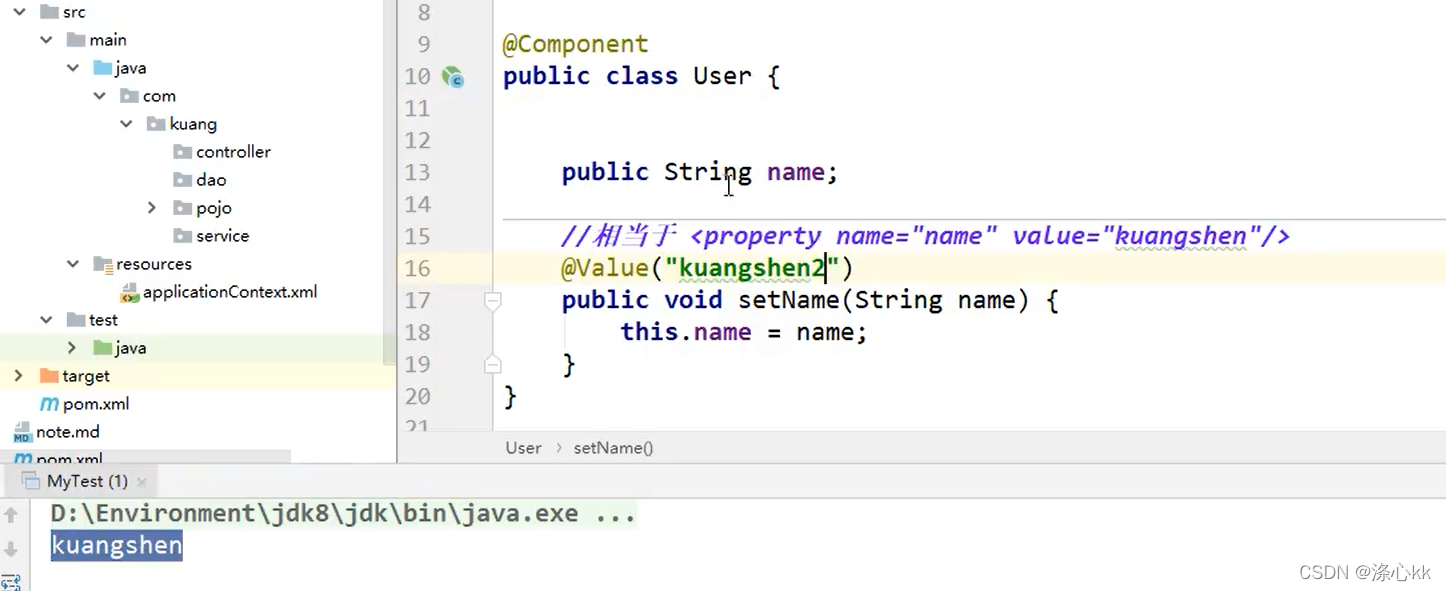Expand the pojo package chevron
This screenshot has width=1446, height=591.
tap(152, 208)
